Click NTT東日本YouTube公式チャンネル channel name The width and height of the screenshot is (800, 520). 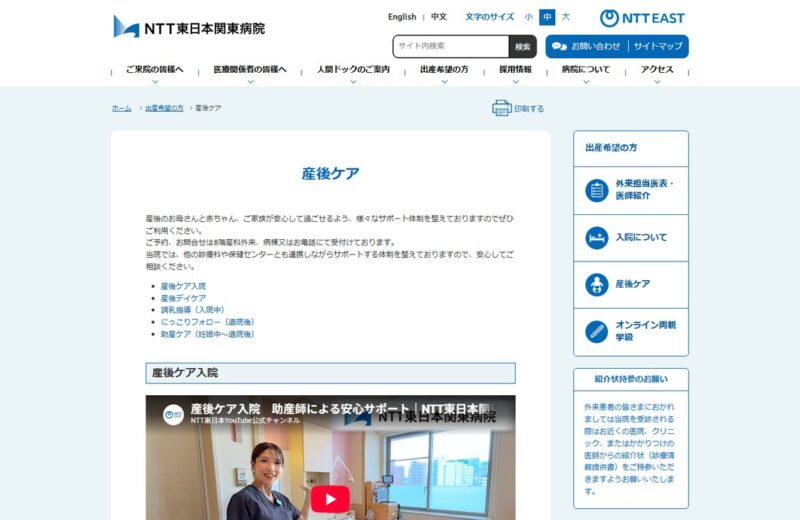point(245,421)
